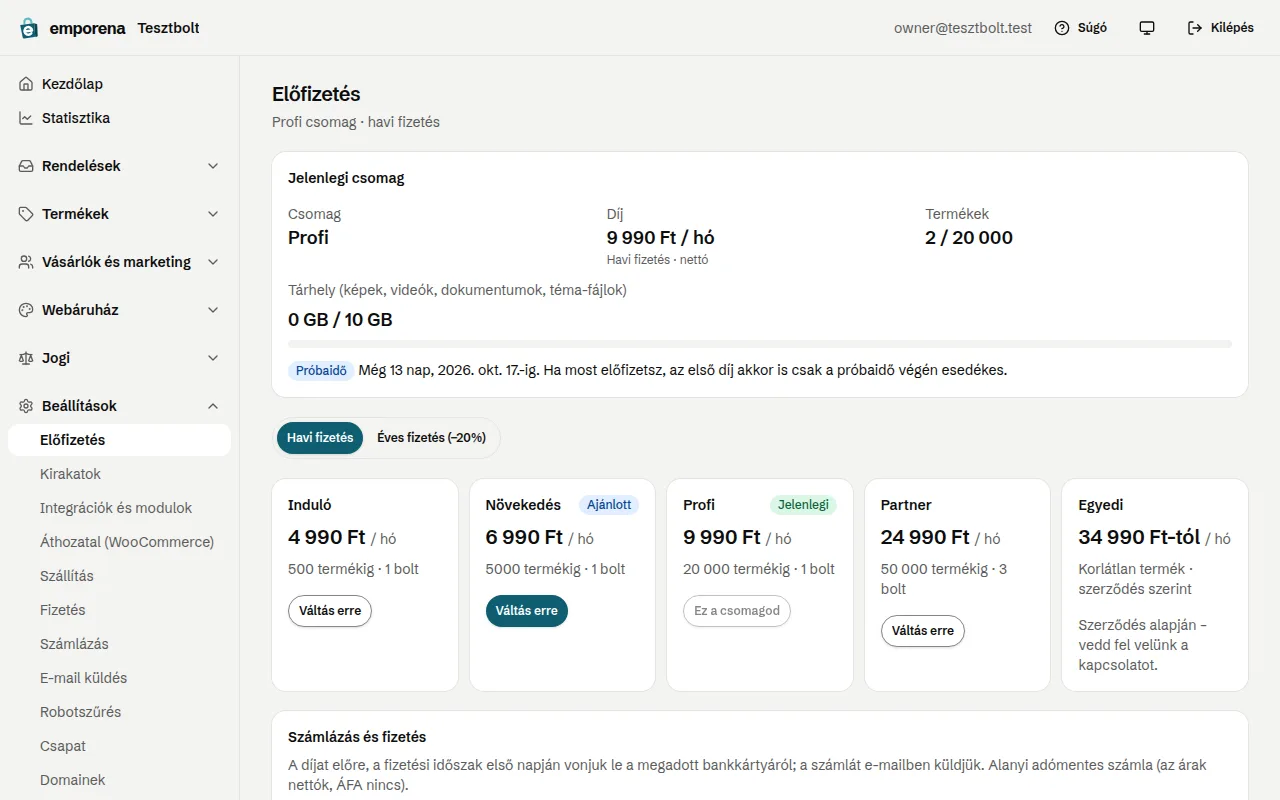Image resolution: width=1280 pixels, height=800 pixels.
Task: Click the Jelenlegi badge on Profi plan
Action: [803, 505]
